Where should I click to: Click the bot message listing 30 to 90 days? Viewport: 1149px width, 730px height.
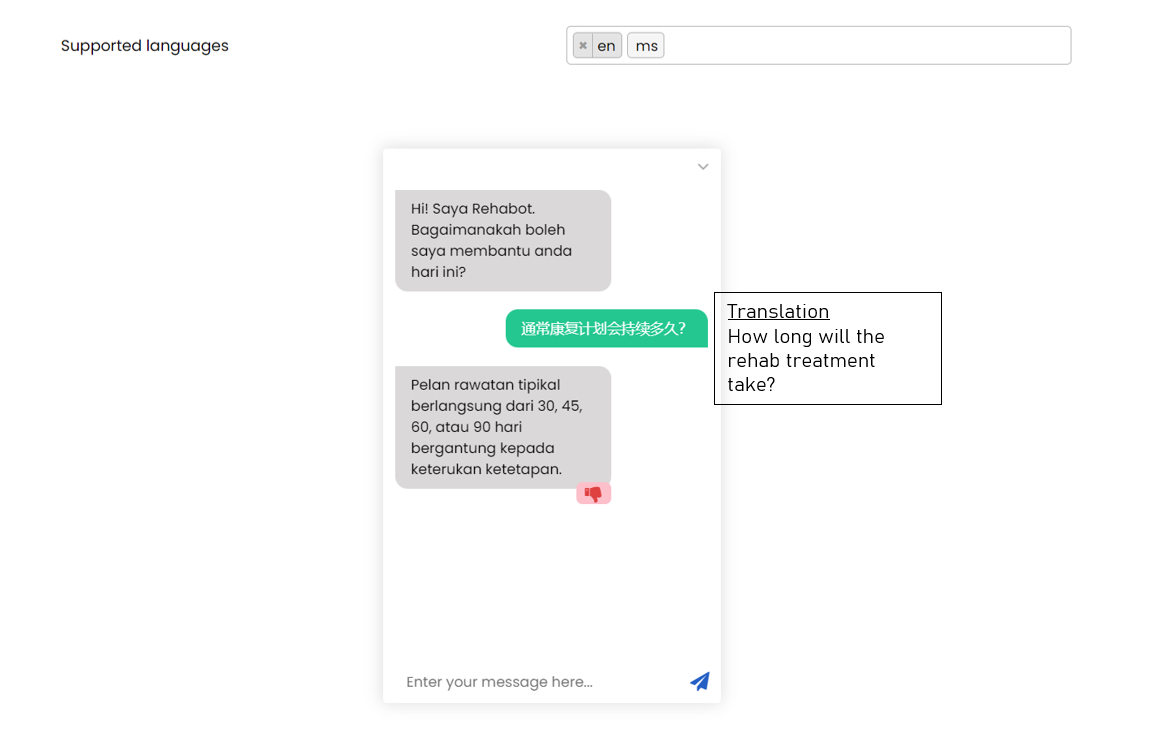(503, 426)
